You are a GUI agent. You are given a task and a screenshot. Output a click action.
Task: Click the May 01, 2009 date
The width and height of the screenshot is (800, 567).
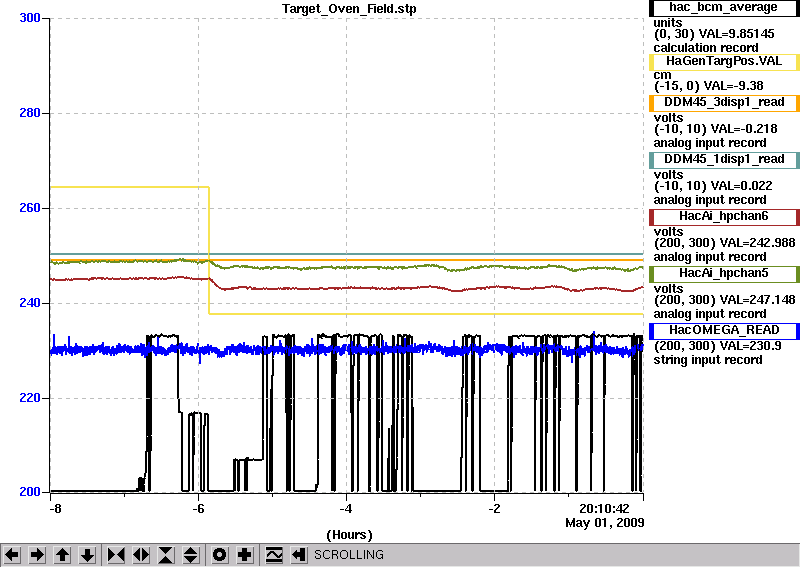click(x=605, y=523)
